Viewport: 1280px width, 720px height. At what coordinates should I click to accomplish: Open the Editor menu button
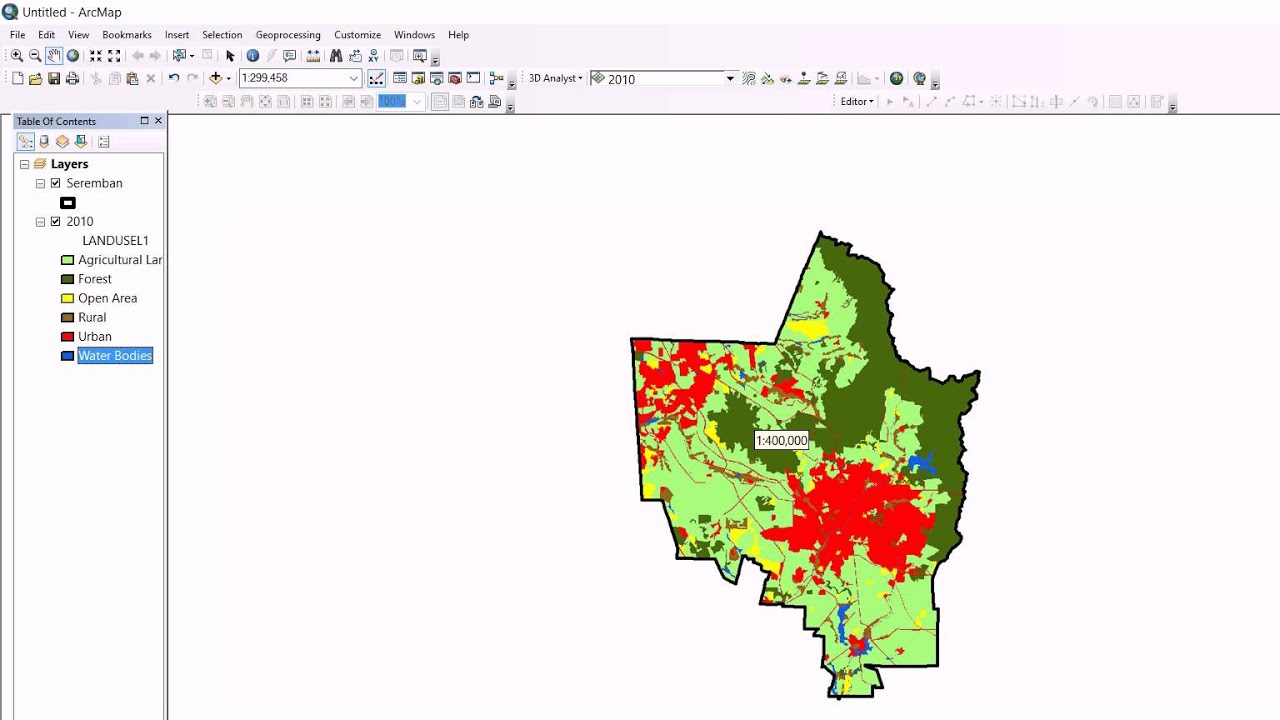(x=857, y=101)
